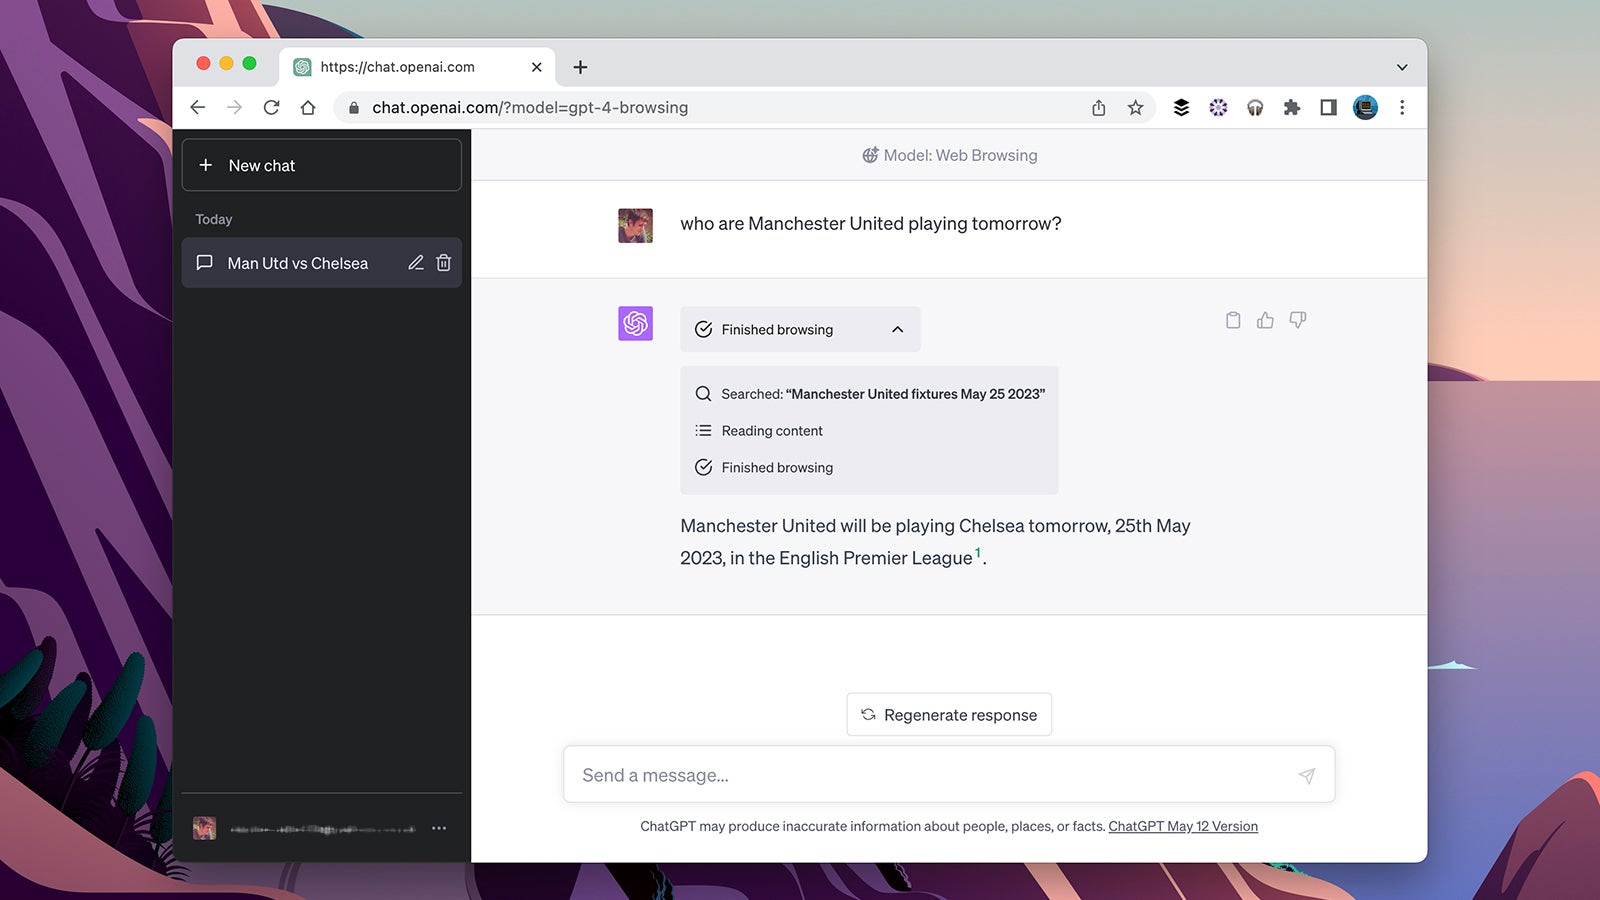Viewport: 1600px width, 900px height.
Task: Reload the current page
Action: pos(271,108)
